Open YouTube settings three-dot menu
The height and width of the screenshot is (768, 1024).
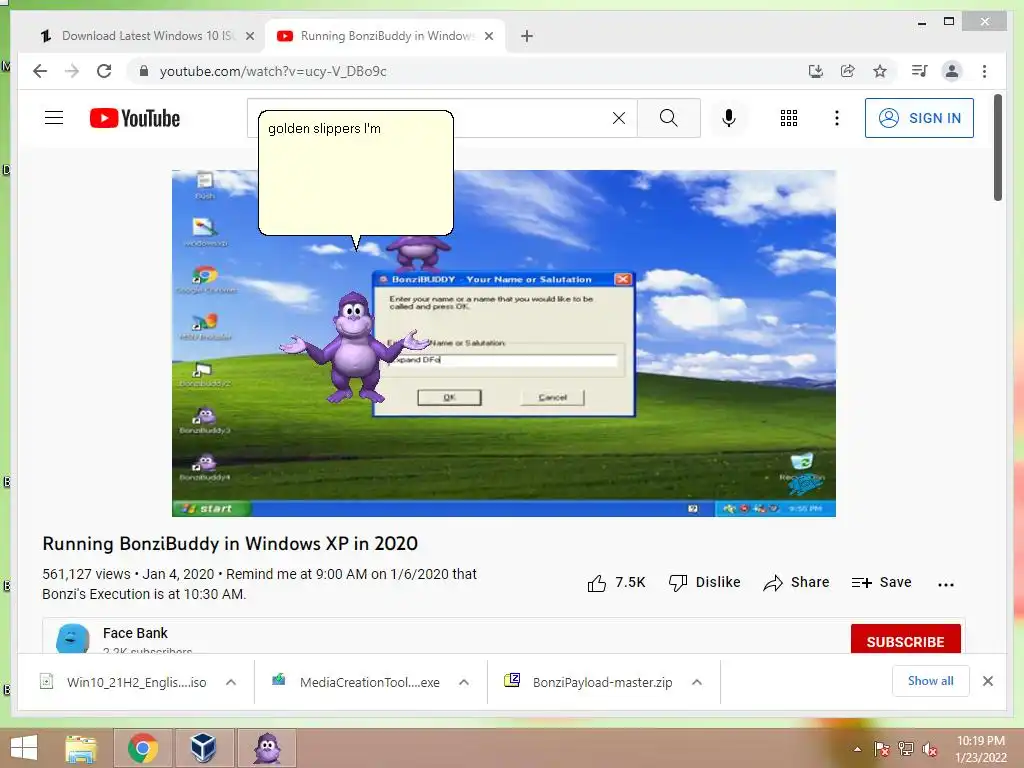pos(837,118)
